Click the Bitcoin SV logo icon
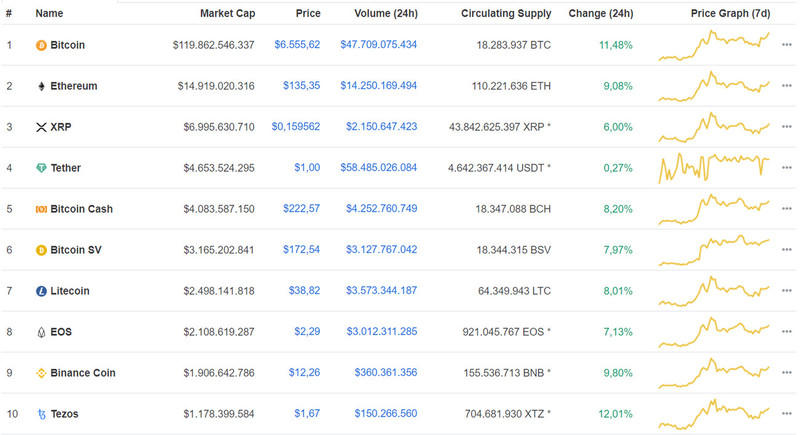The height and width of the screenshot is (435, 800). click(x=41, y=250)
